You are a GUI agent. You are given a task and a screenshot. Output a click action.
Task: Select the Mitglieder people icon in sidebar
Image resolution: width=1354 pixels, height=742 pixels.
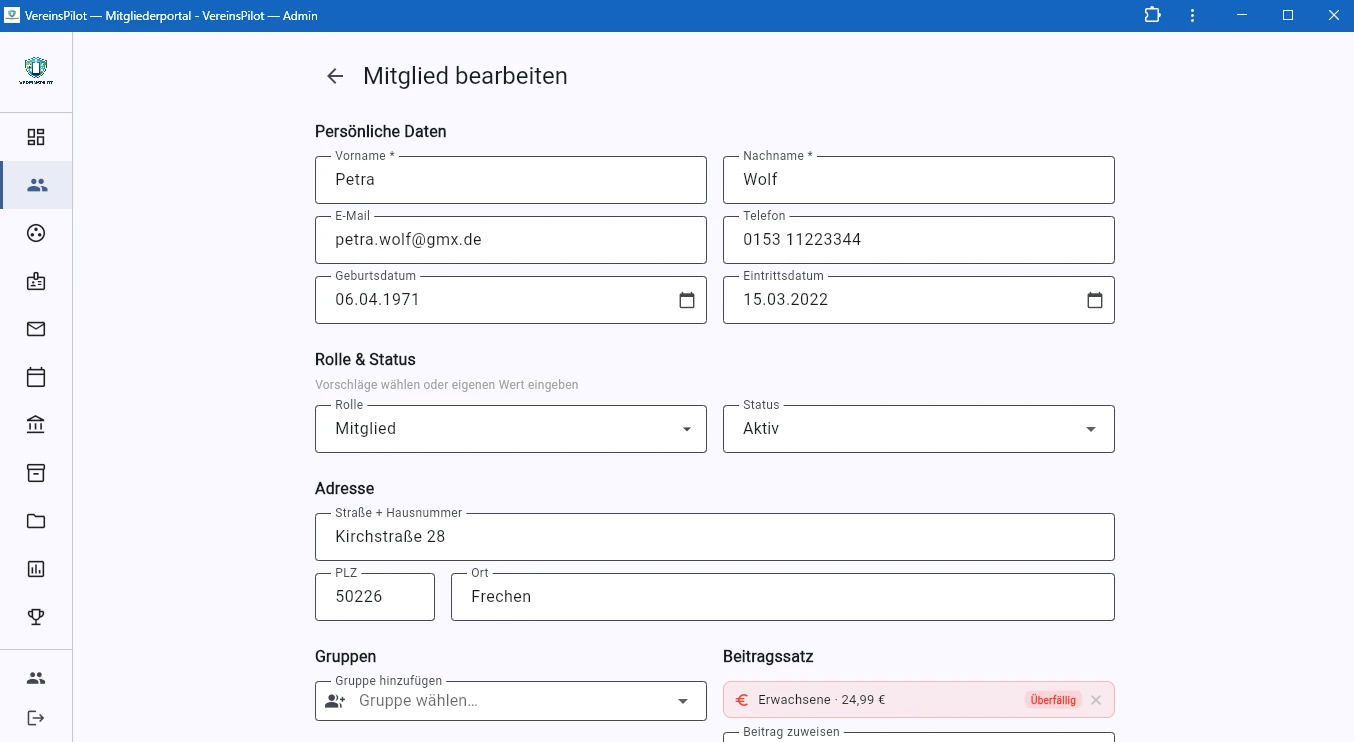(36, 185)
